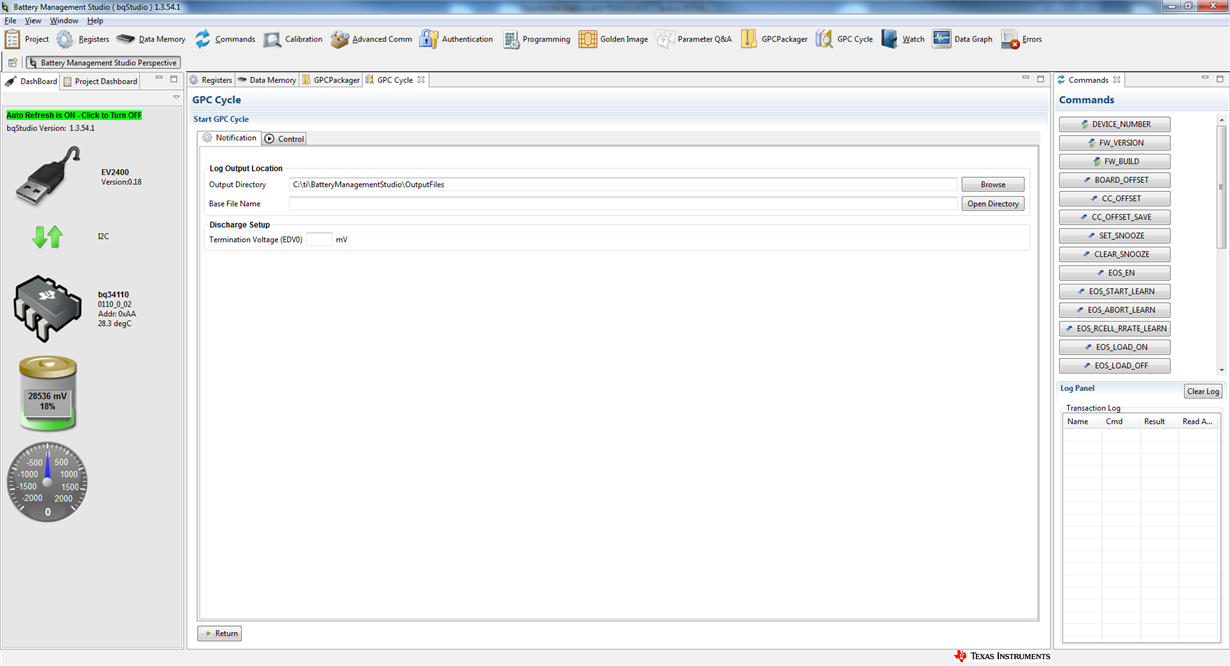Image resolution: width=1230 pixels, height=666 pixels.
Task: Open the Authentication lock icon
Action: [x=429, y=39]
